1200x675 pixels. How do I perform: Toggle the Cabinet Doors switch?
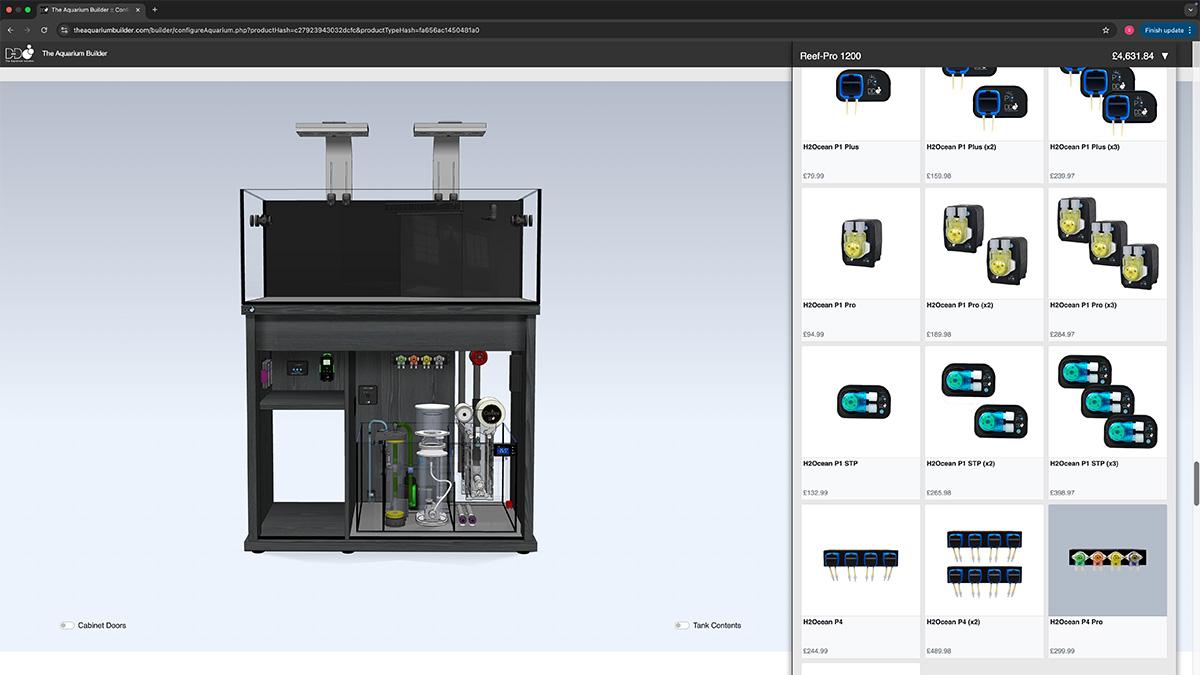66,625
